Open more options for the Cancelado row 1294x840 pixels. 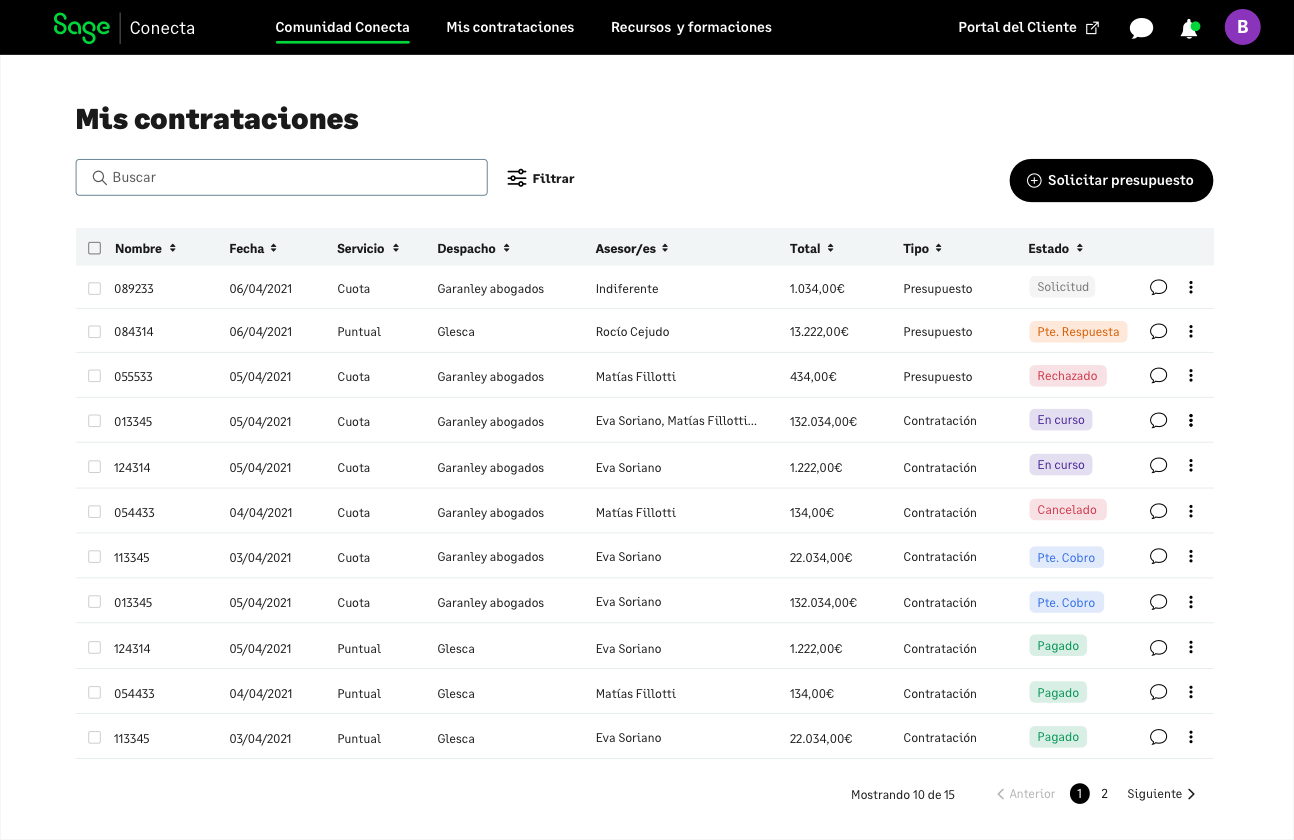(1190, 511)
